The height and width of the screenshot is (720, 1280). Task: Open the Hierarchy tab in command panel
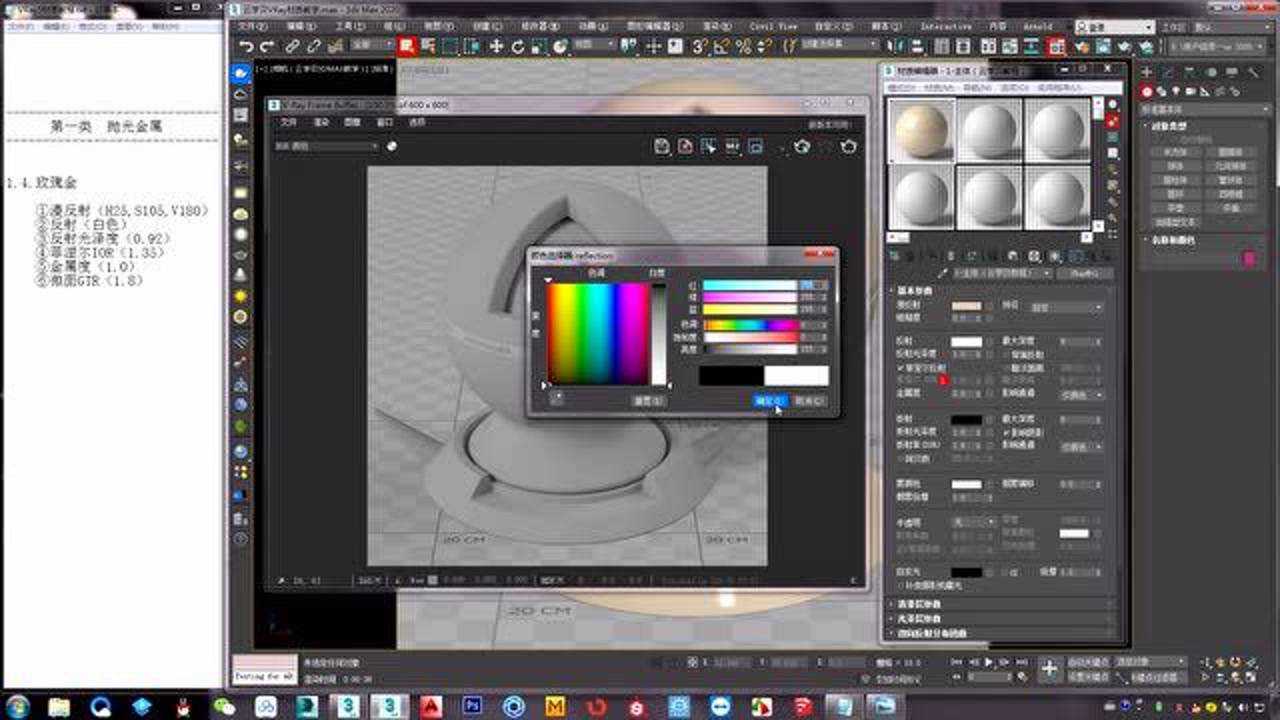[x=1190, y=72]
